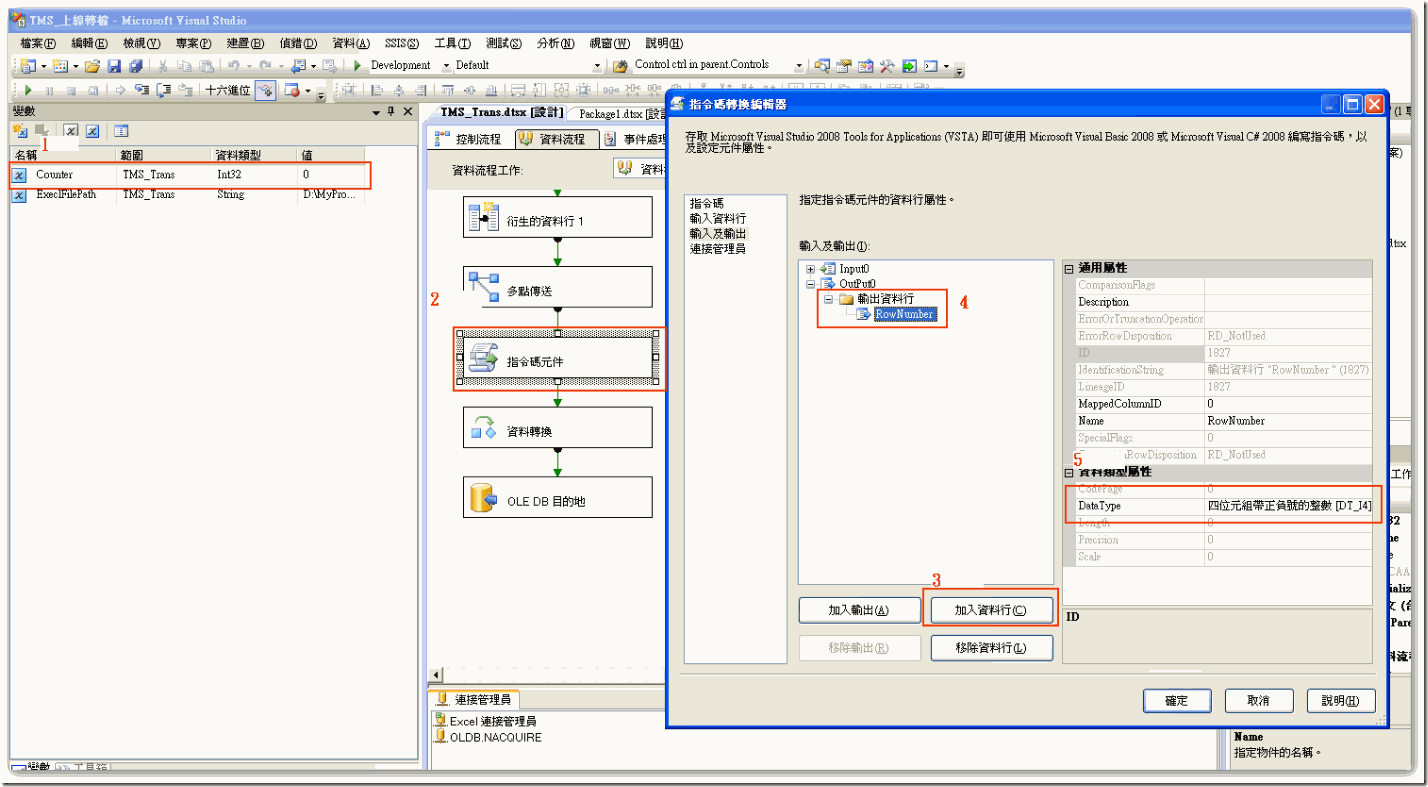This screenshot has height=787, width=1428.
Task: Select the 多點傳送 multicast component
Action: tap(557, 287)
